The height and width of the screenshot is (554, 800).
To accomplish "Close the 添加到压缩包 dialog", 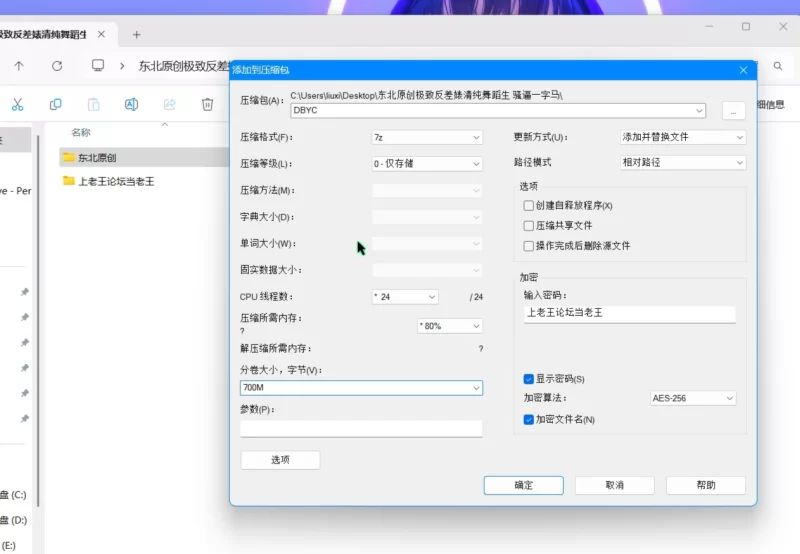I will pos(743,70).
